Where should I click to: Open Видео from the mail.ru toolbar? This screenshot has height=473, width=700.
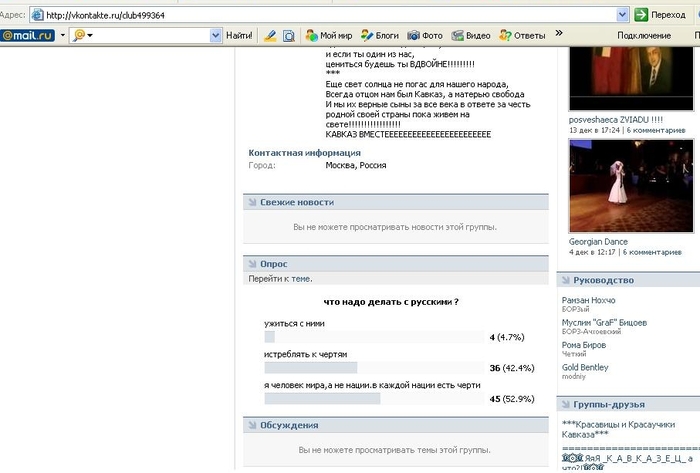tap(471, 35)
